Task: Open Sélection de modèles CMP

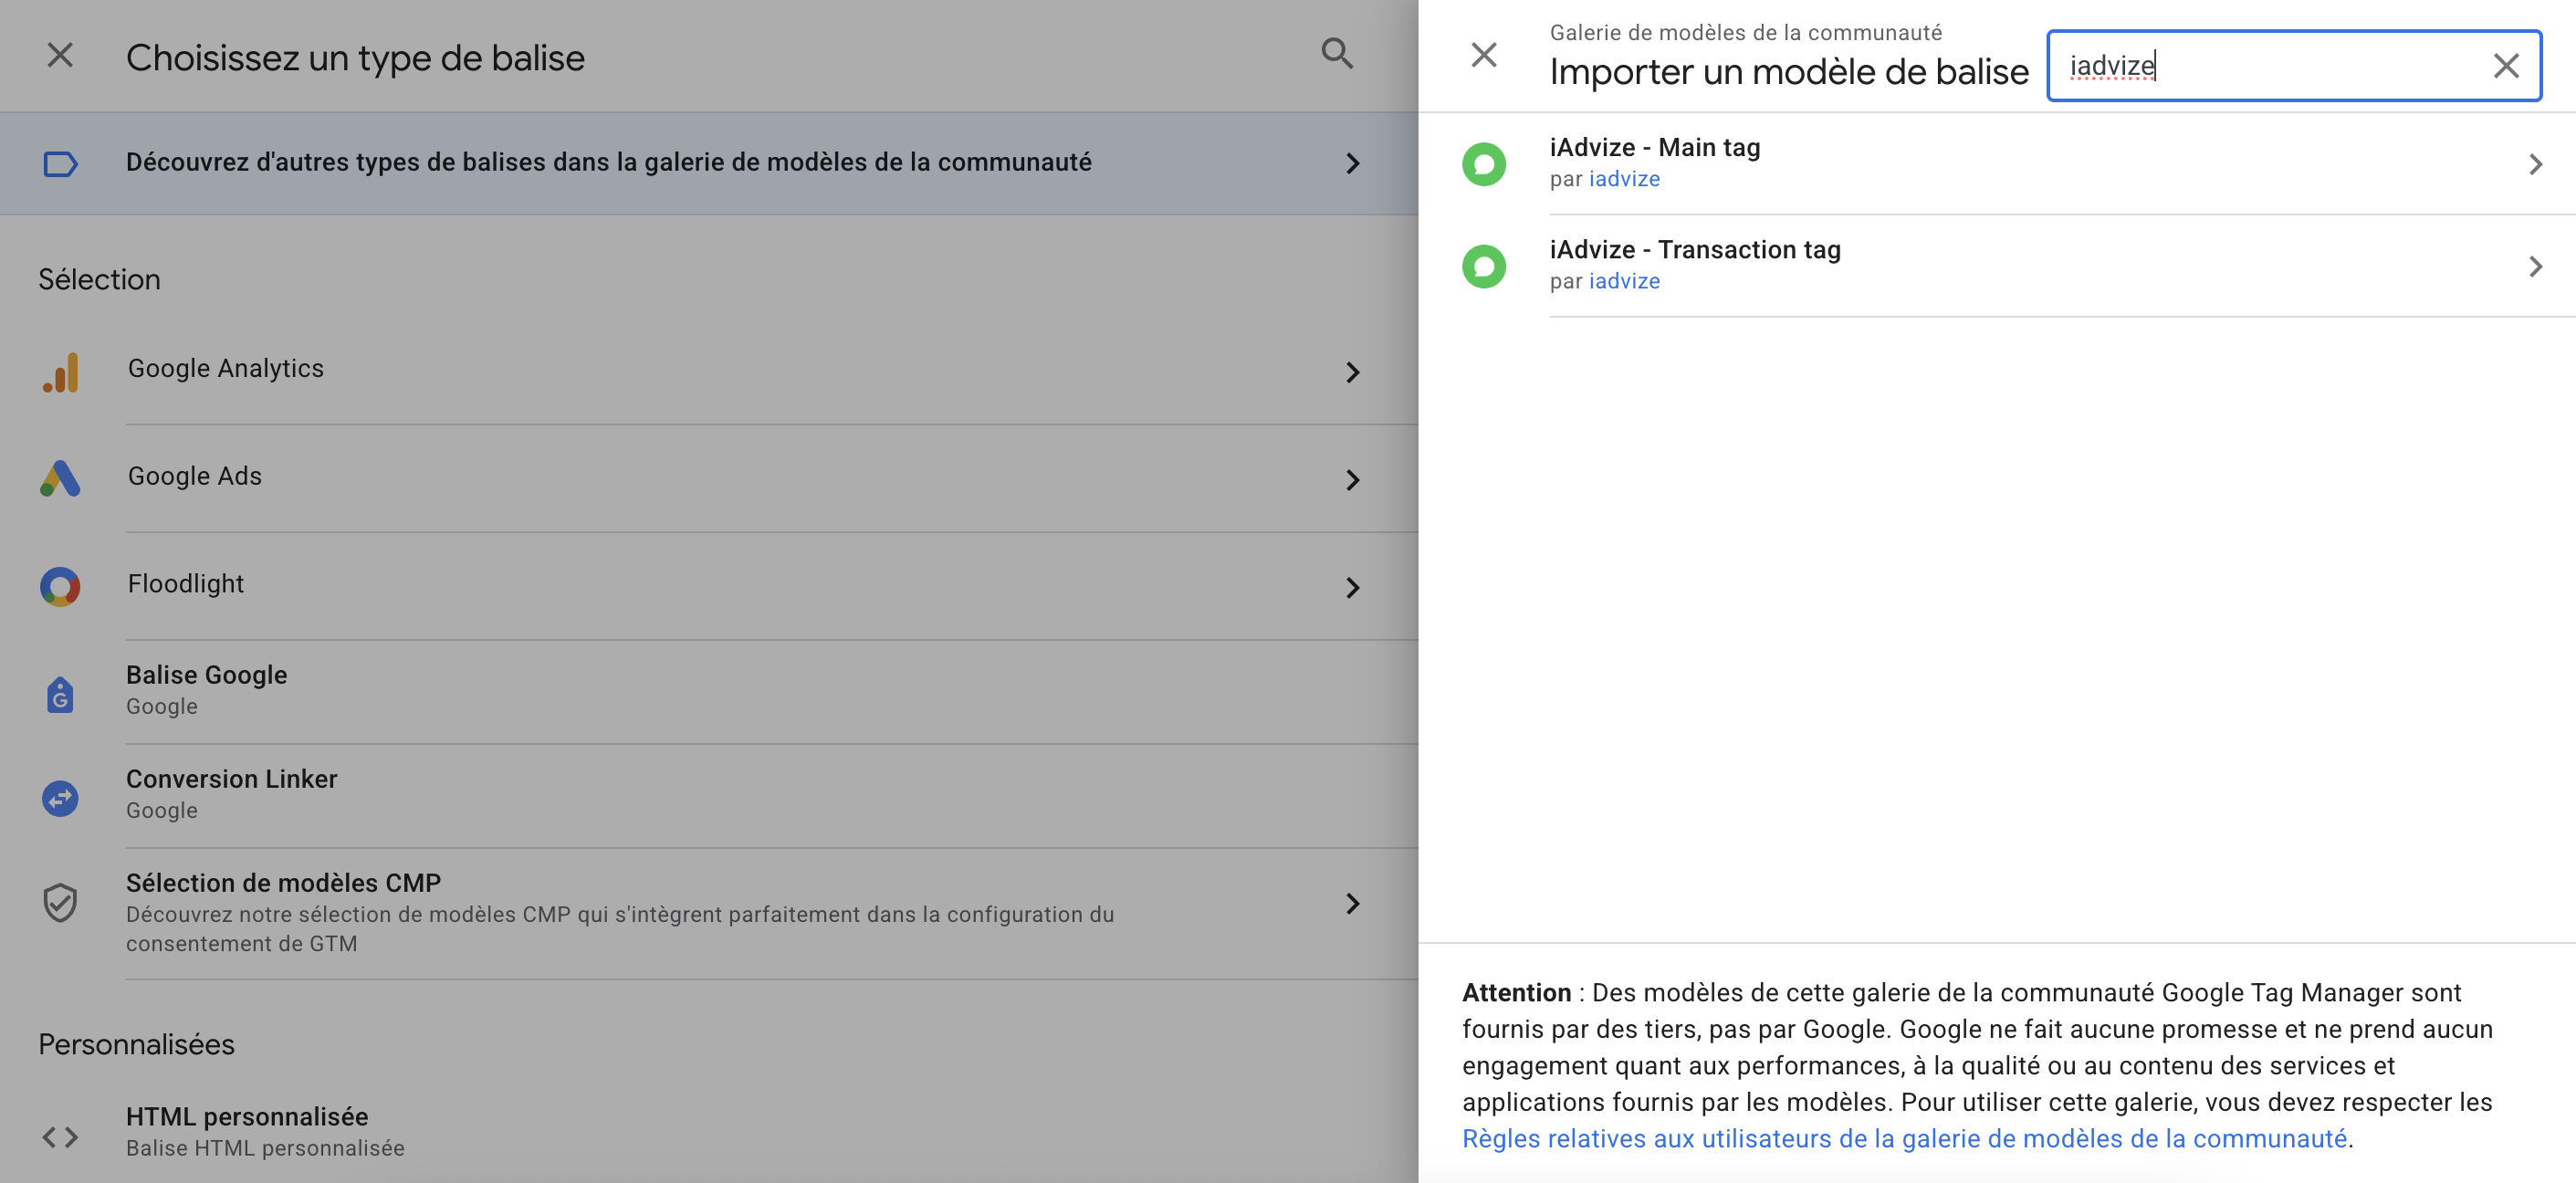Action: [x=709, y=914]
